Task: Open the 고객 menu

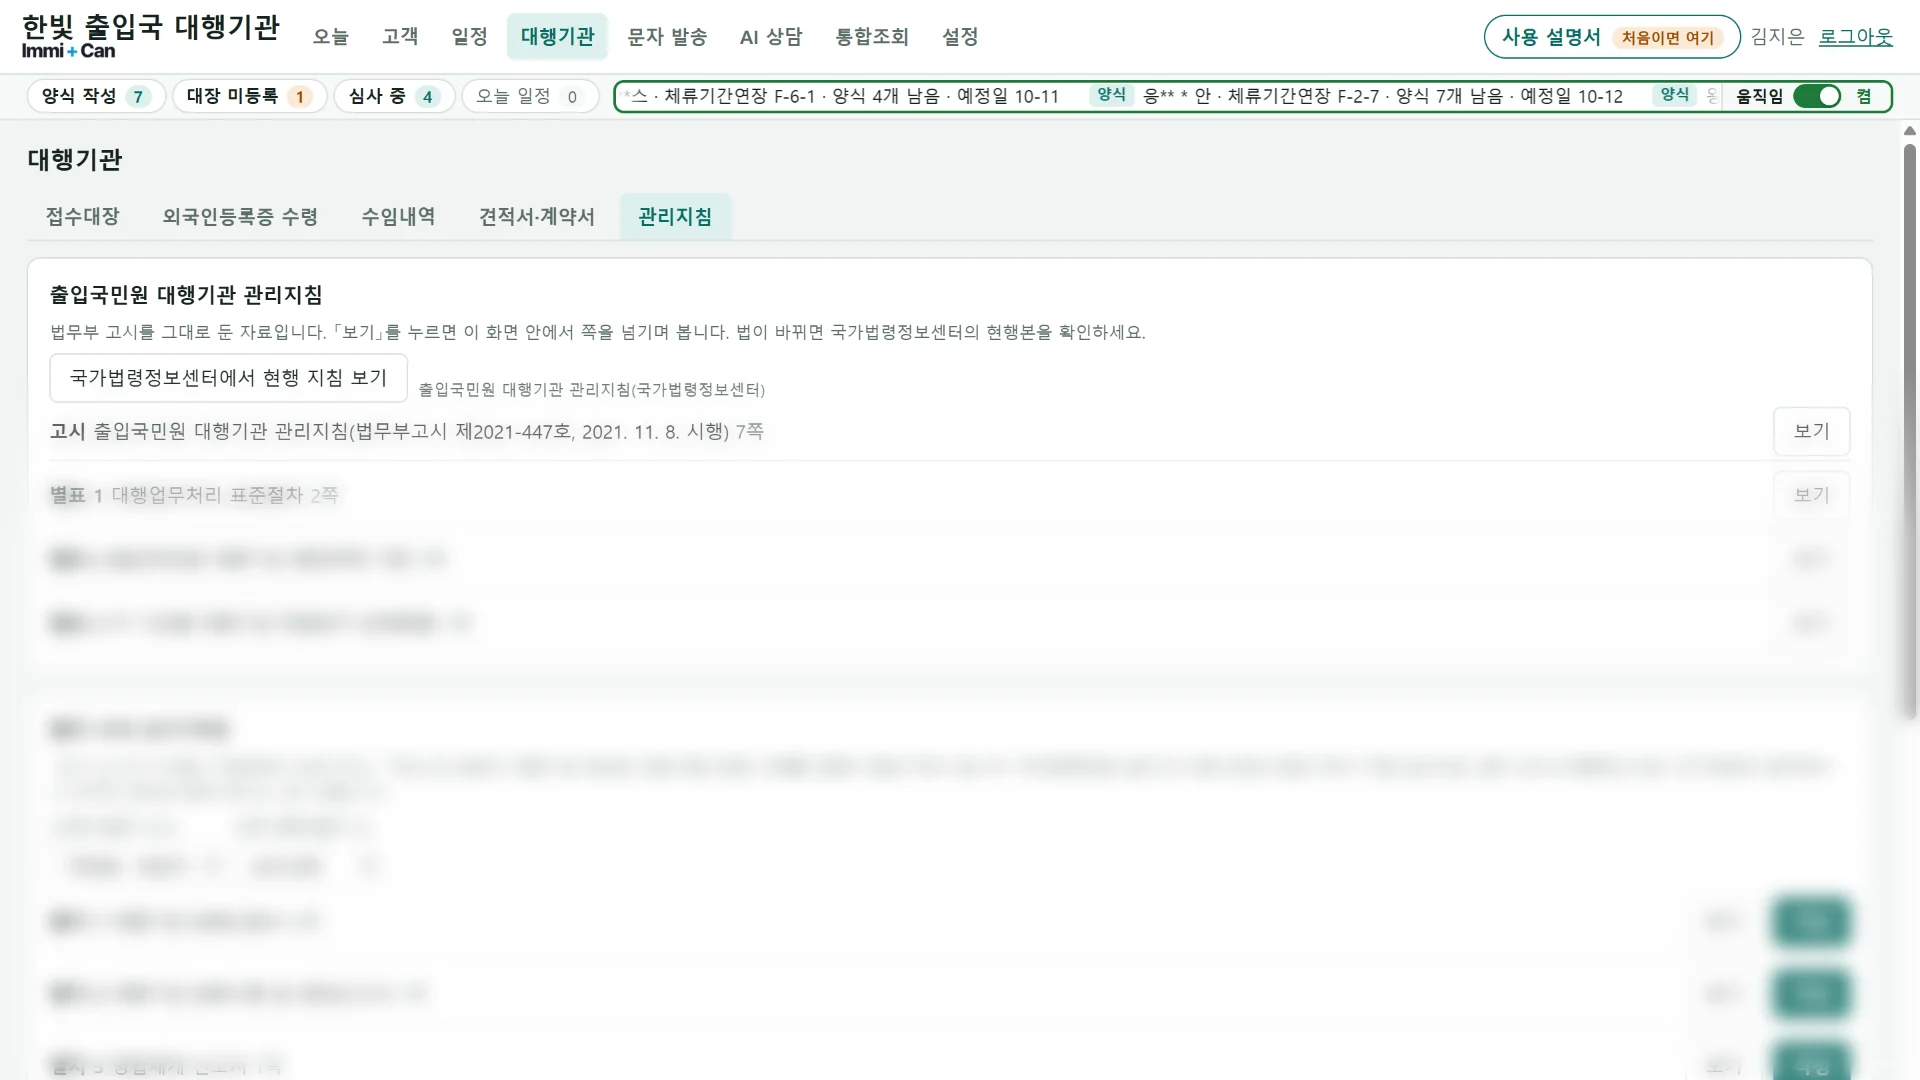Action: pyautogui.click(x=400, y=37)
